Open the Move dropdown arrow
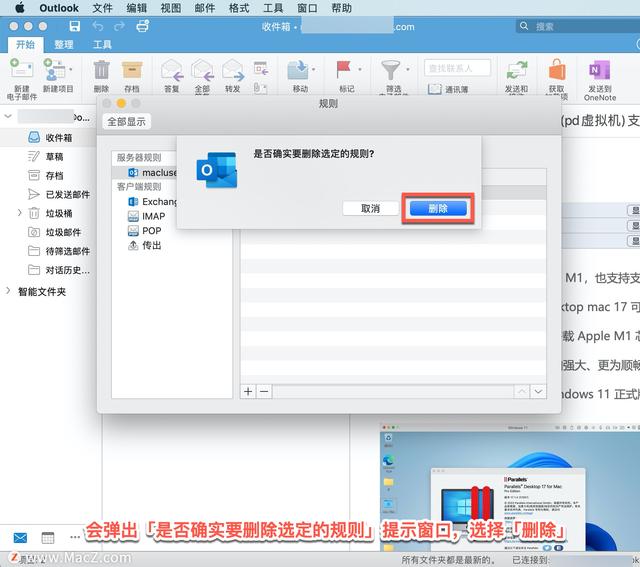This screenshot has height=567, width=640. click(313, 69)
